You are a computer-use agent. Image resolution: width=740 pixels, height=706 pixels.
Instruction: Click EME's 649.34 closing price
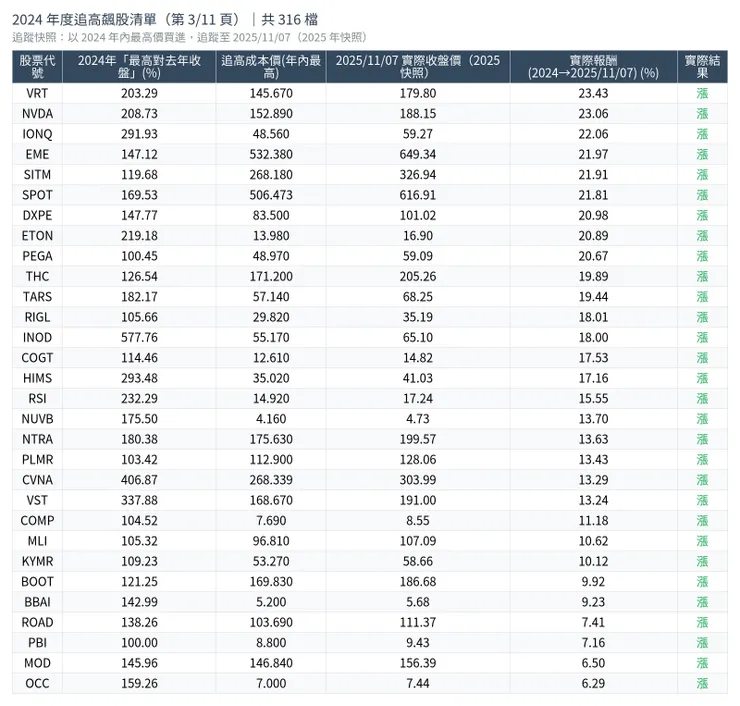[x=417, y=154]
